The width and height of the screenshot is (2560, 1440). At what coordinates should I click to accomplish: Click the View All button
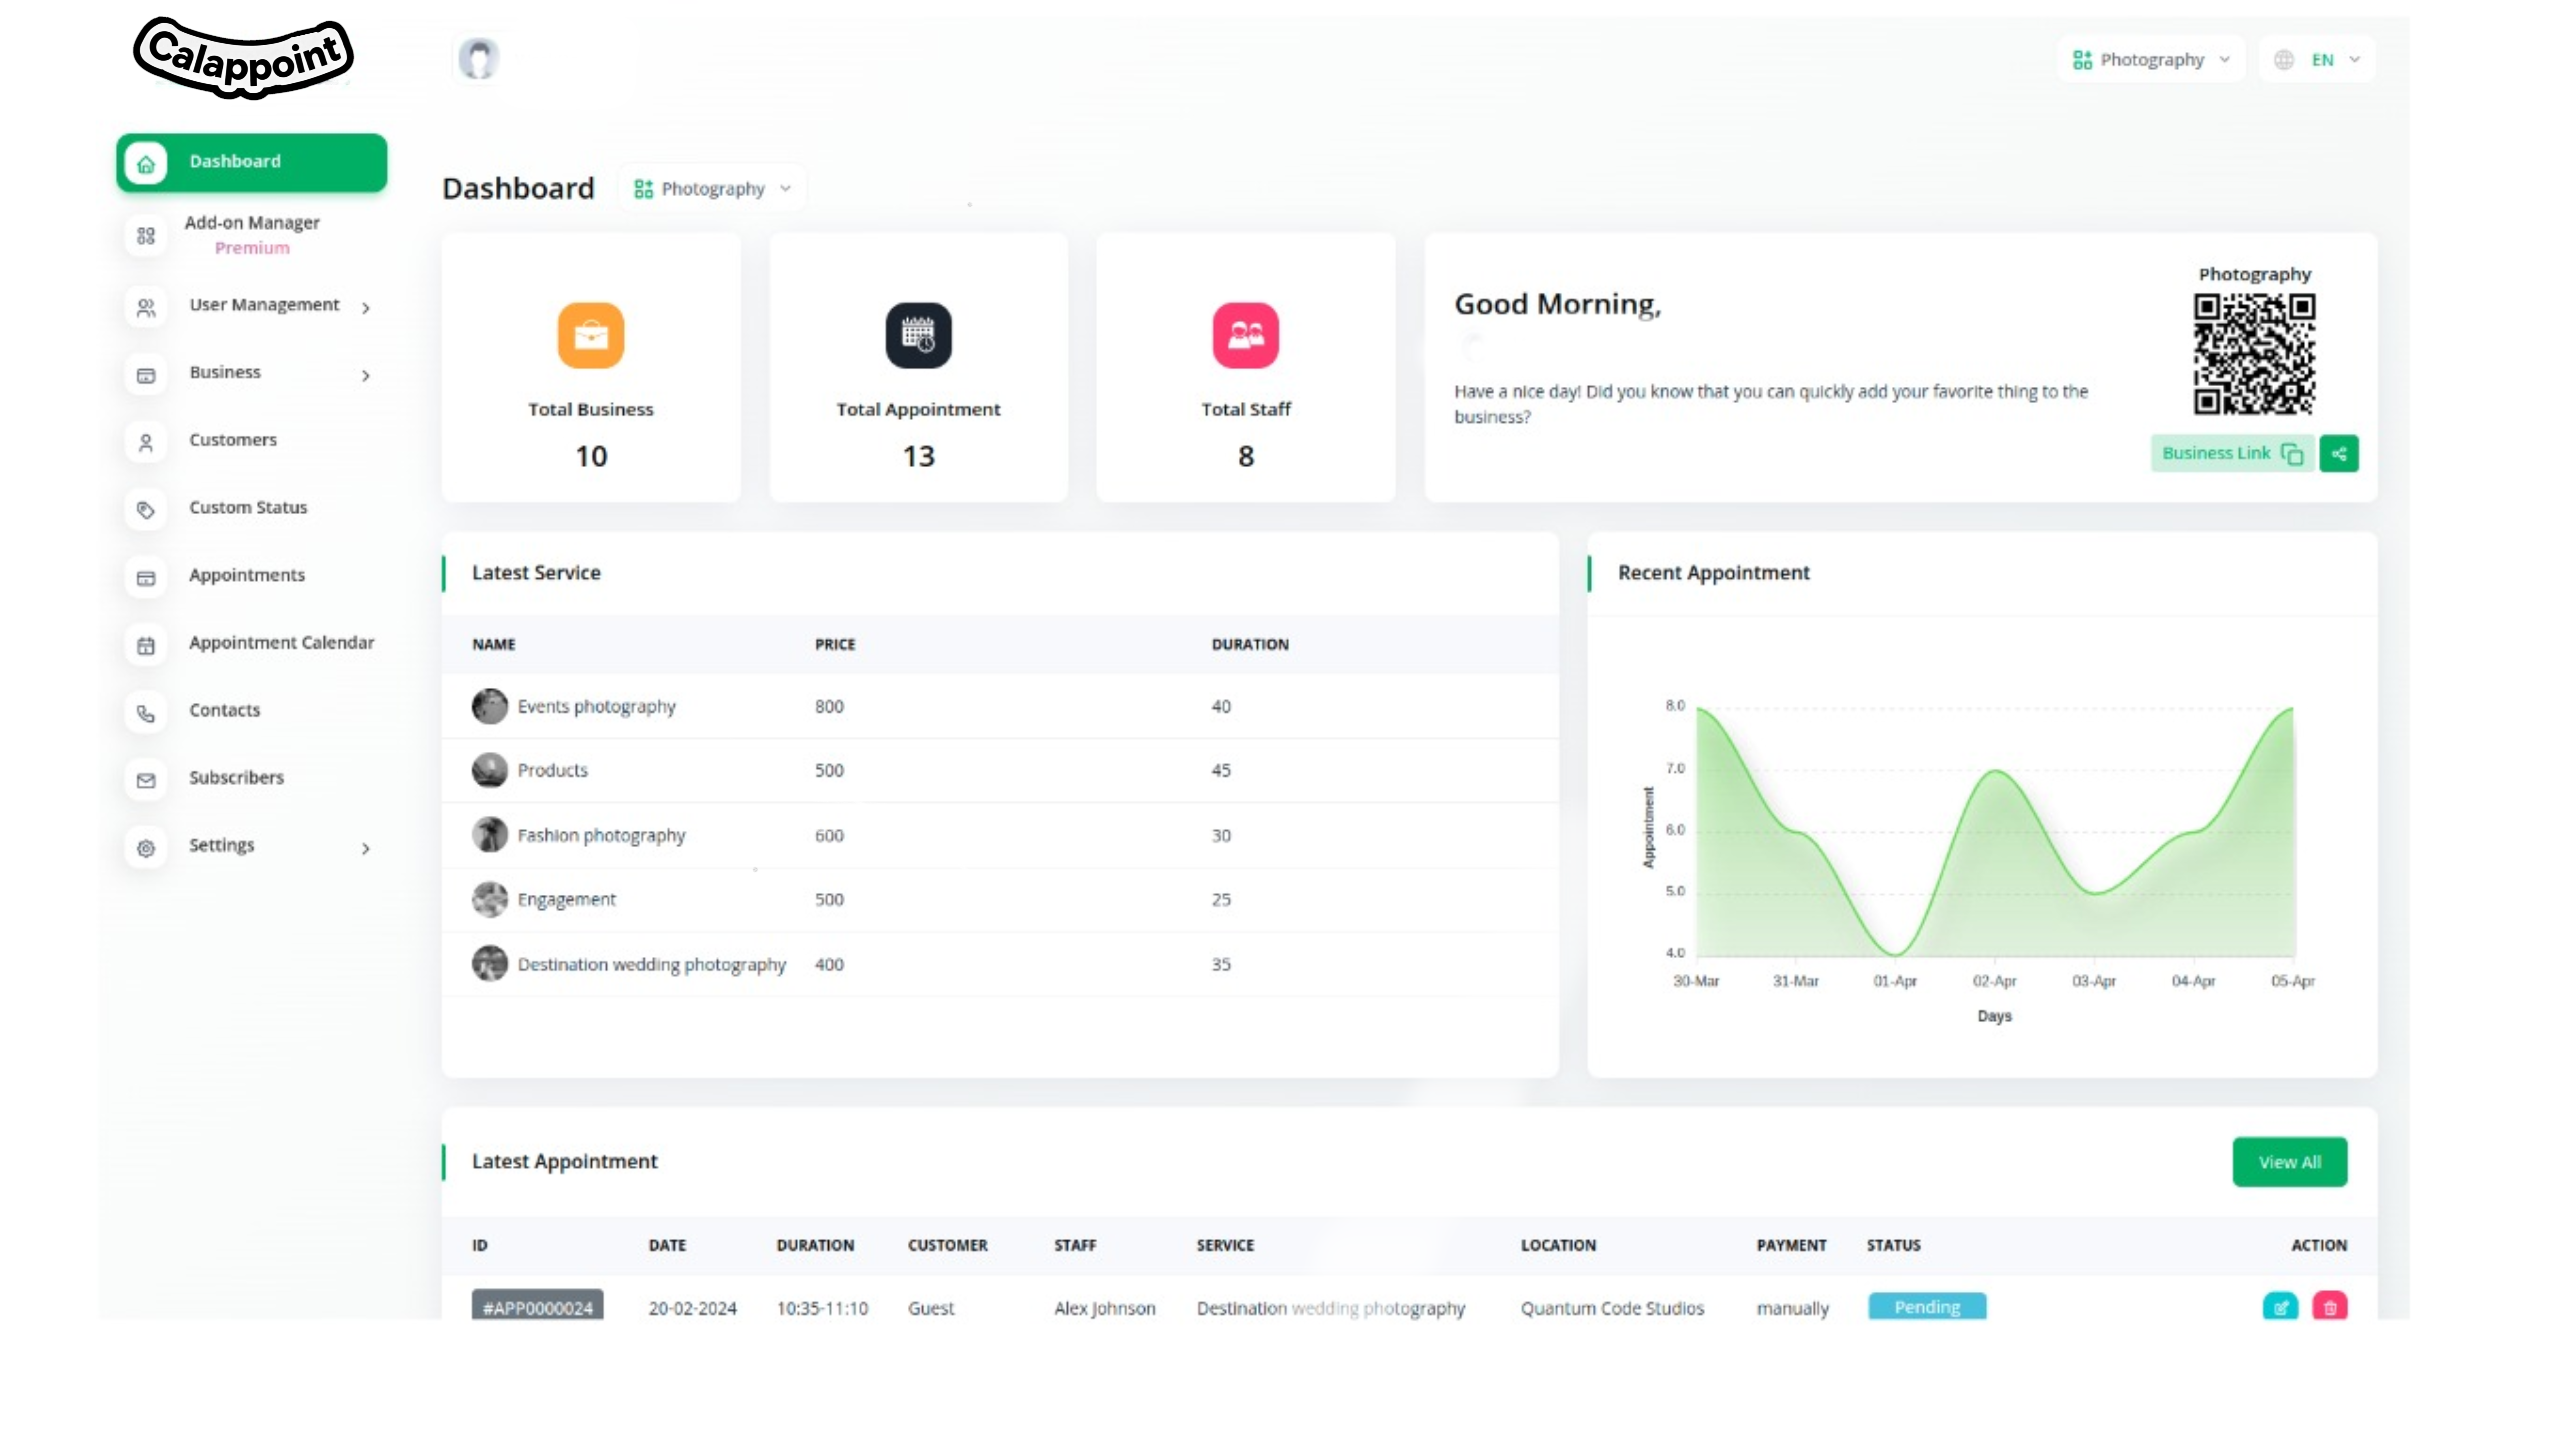(2290, 1162)
